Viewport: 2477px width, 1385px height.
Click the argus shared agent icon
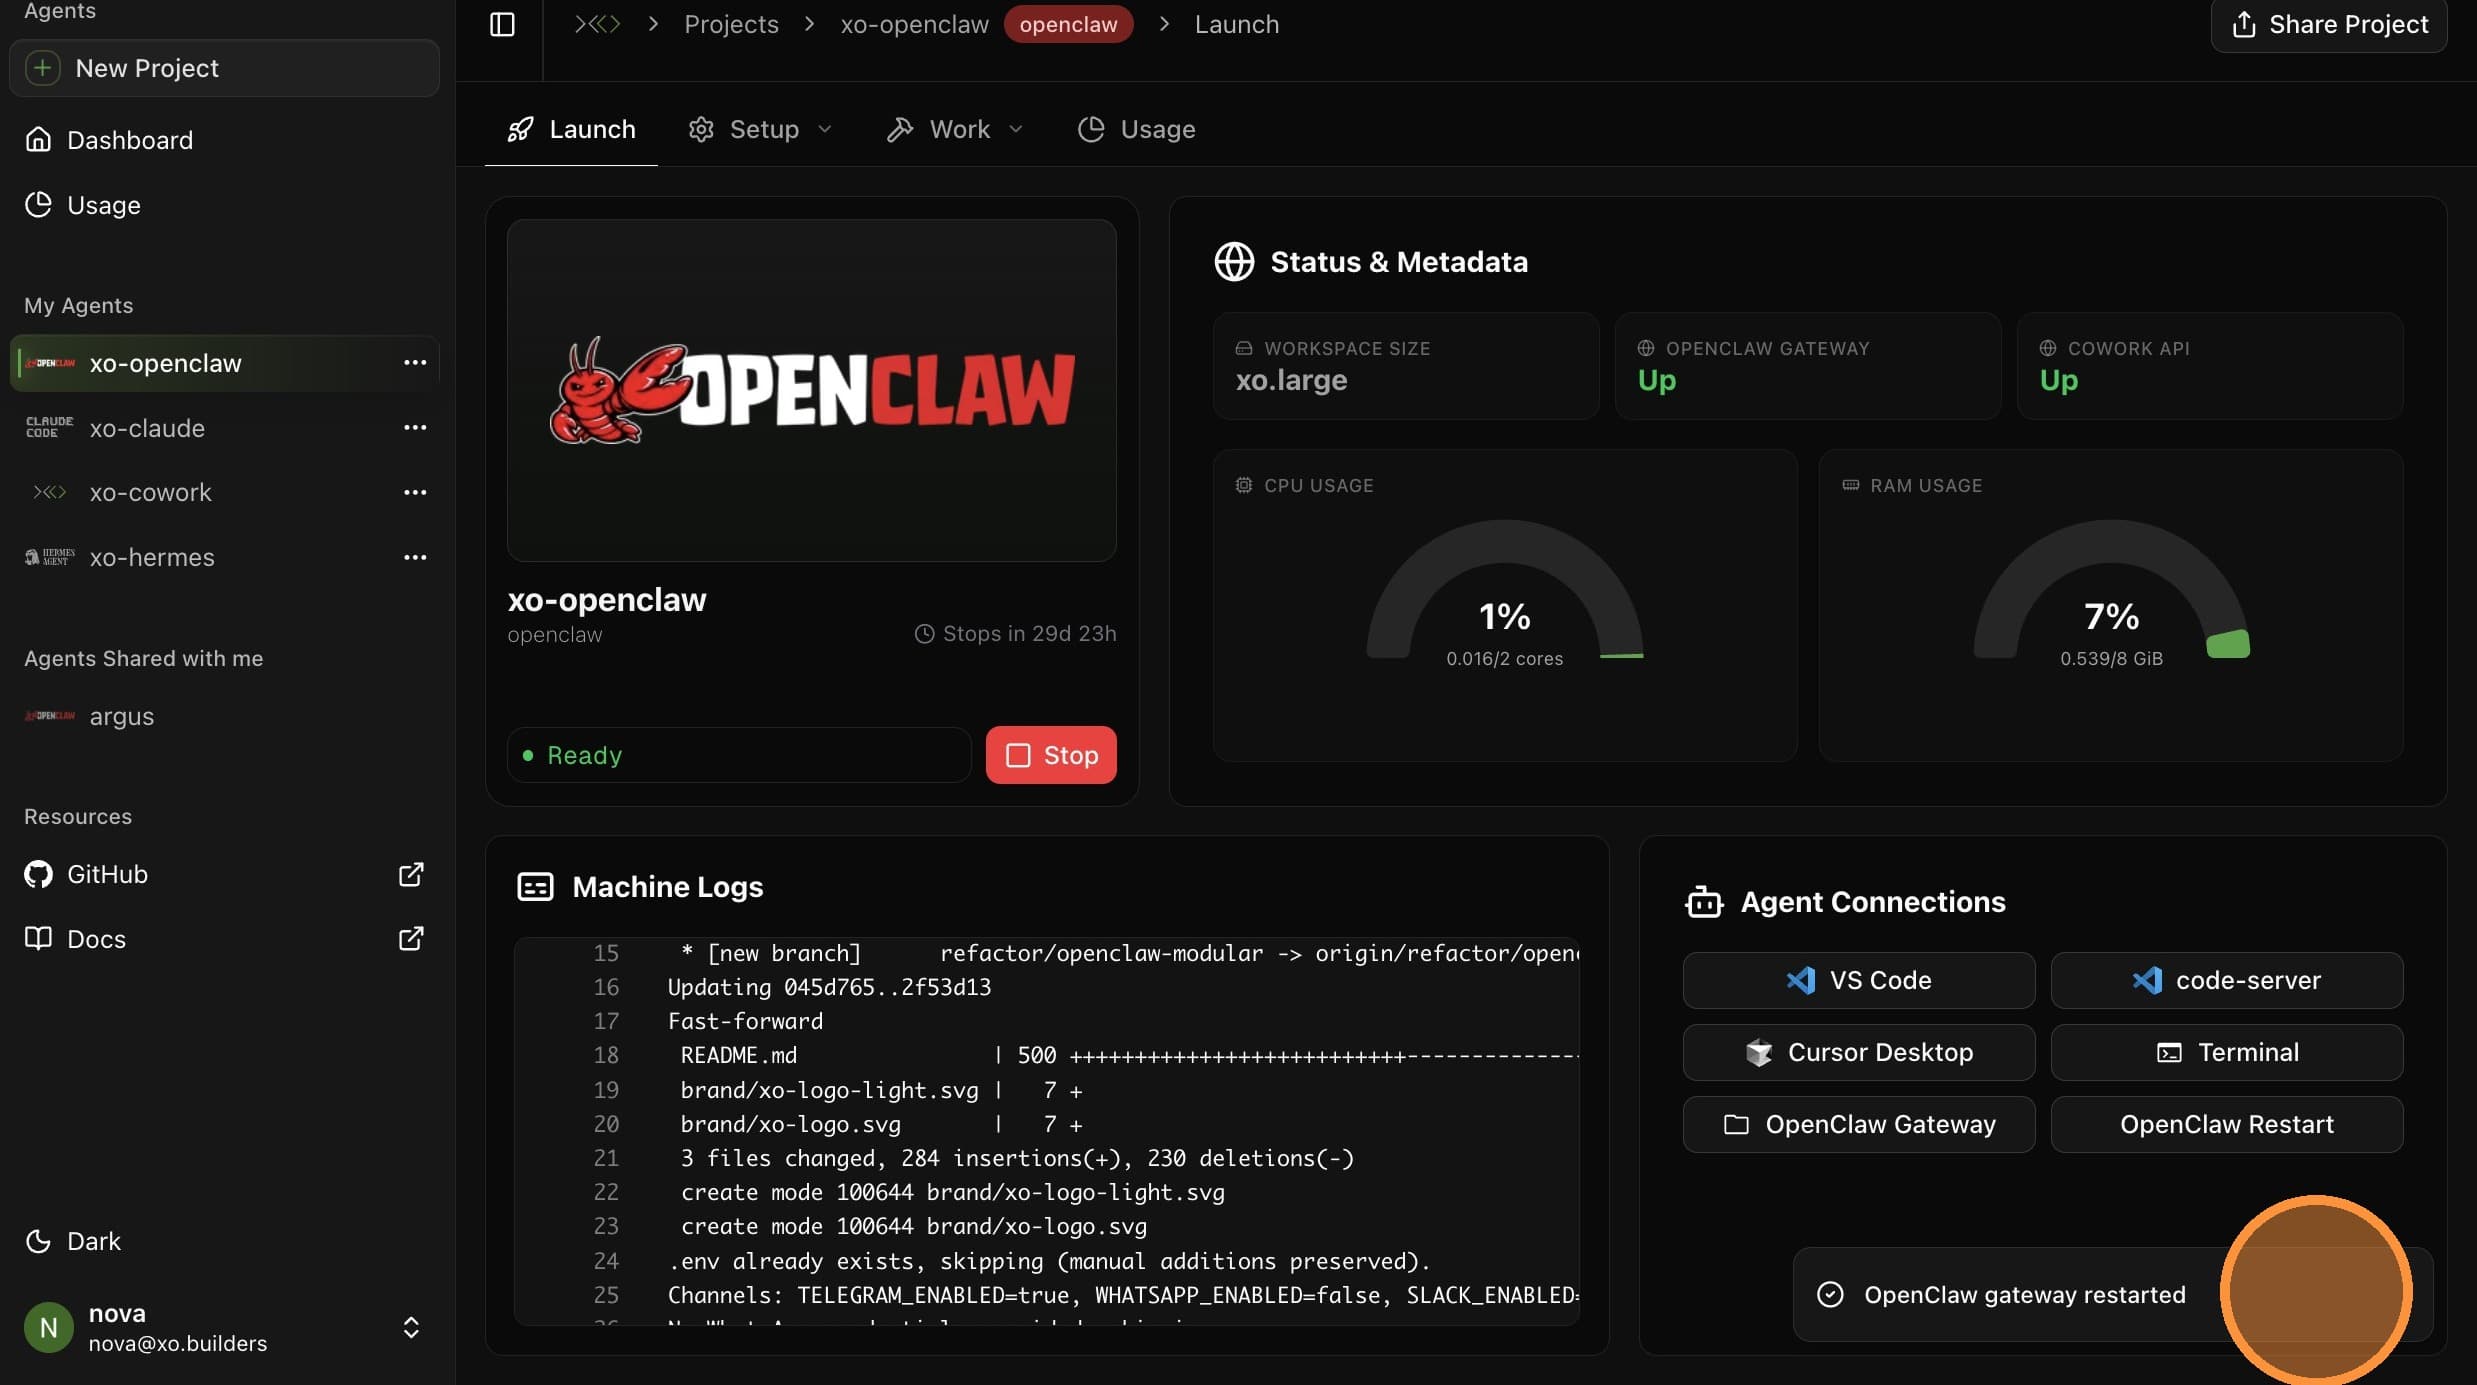click(x=49, y=716)
